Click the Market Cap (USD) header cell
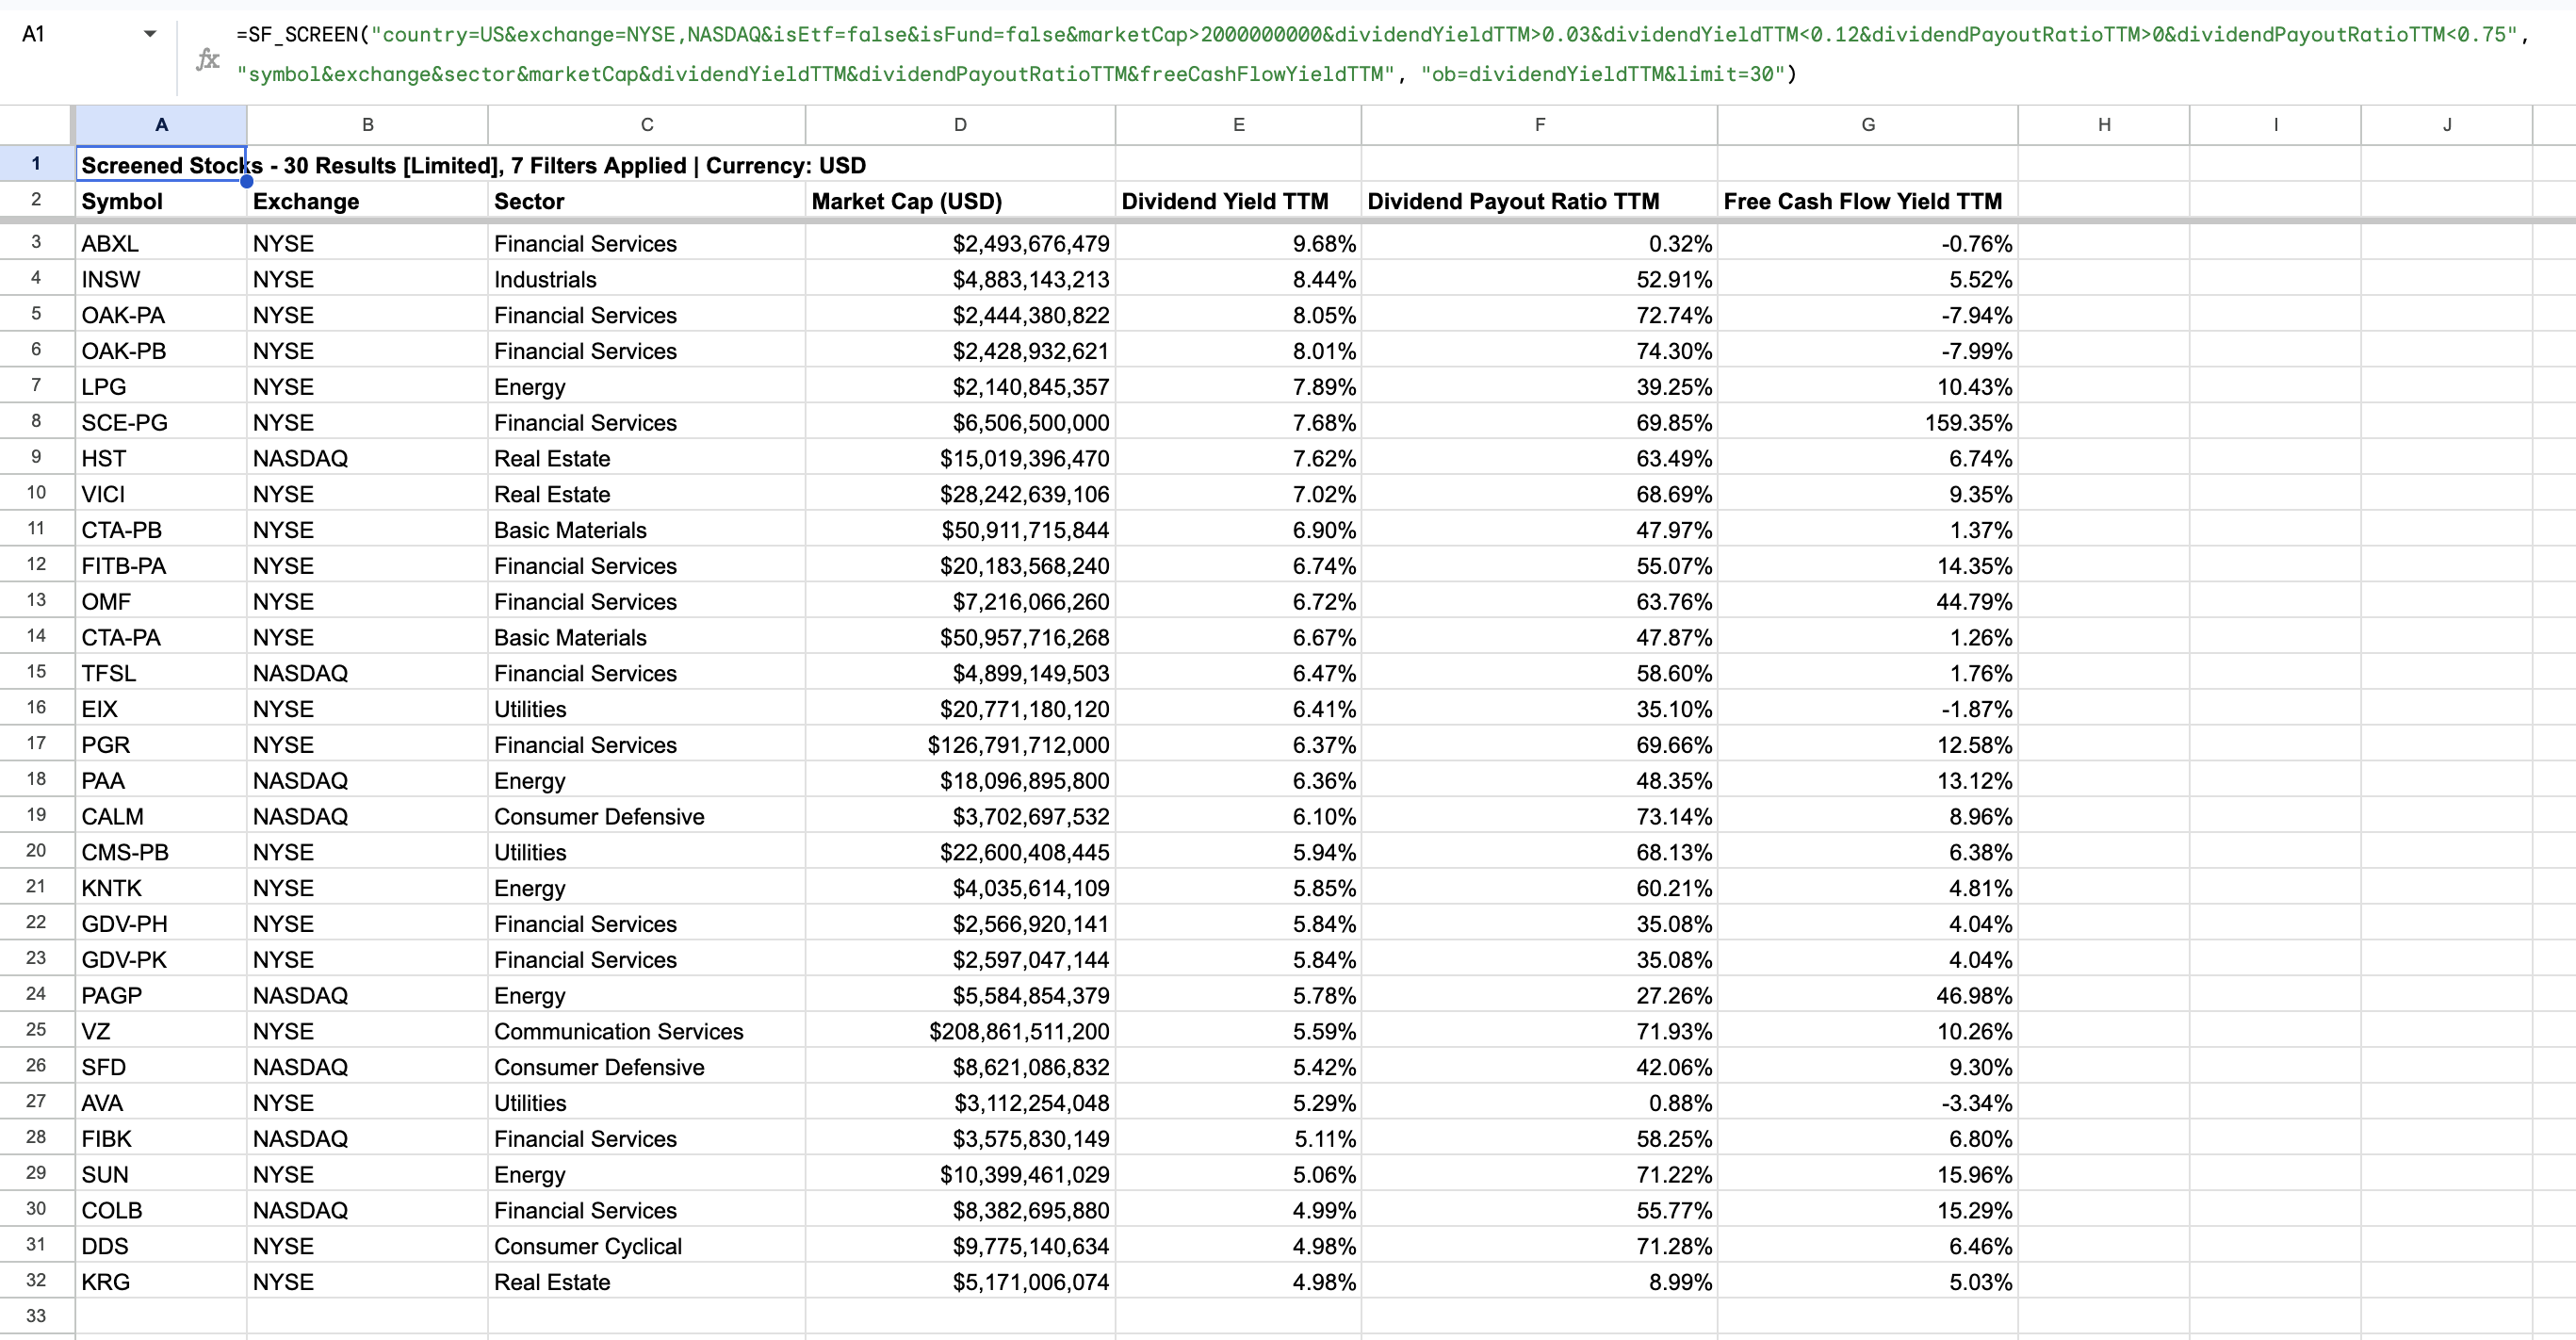The height and width of the screenshot is (1340, 2576). tap(960, 201)
